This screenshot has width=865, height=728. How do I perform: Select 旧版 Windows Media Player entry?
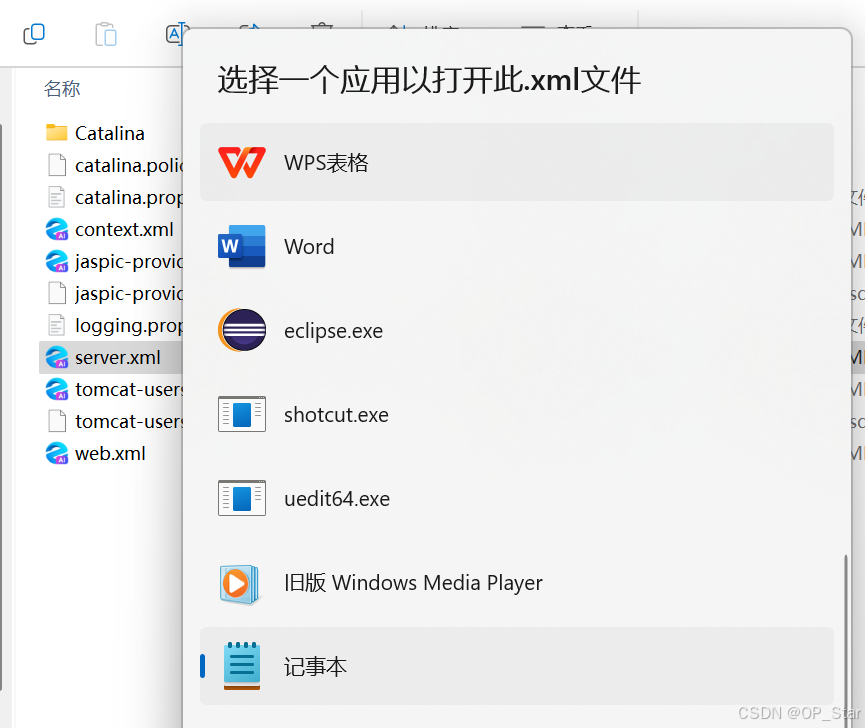click(517, 582)
